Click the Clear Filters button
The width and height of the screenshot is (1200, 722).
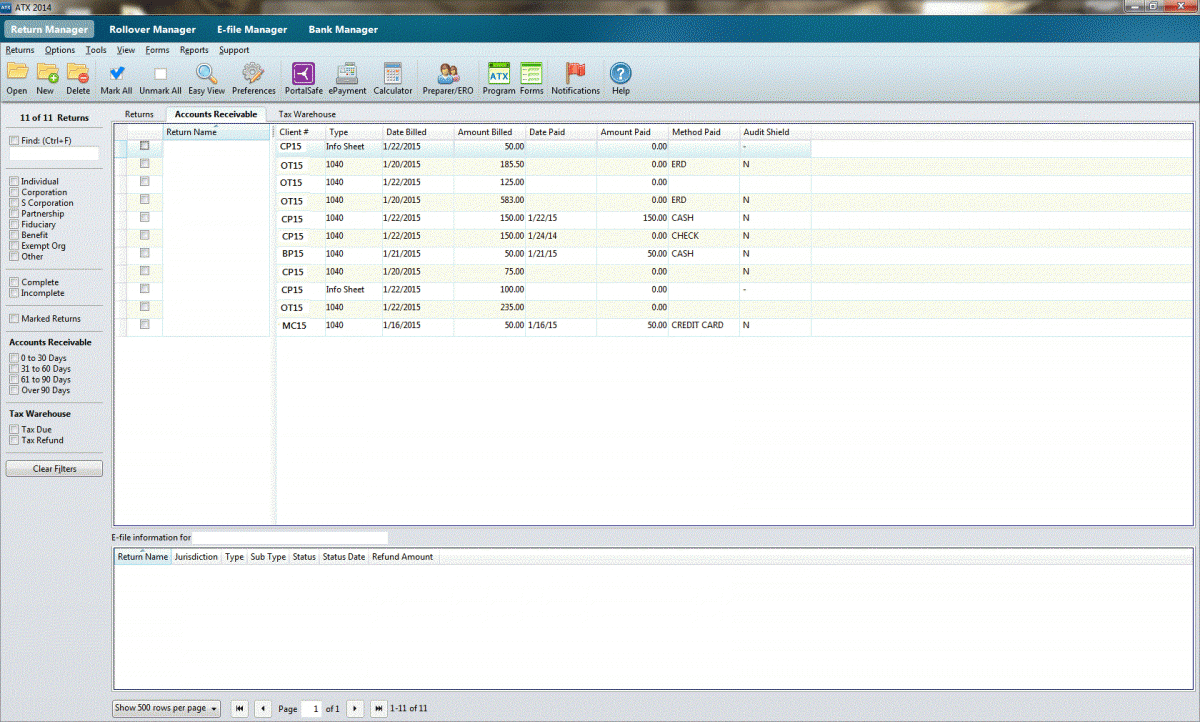pyautogui.click(x=54, y=468)
